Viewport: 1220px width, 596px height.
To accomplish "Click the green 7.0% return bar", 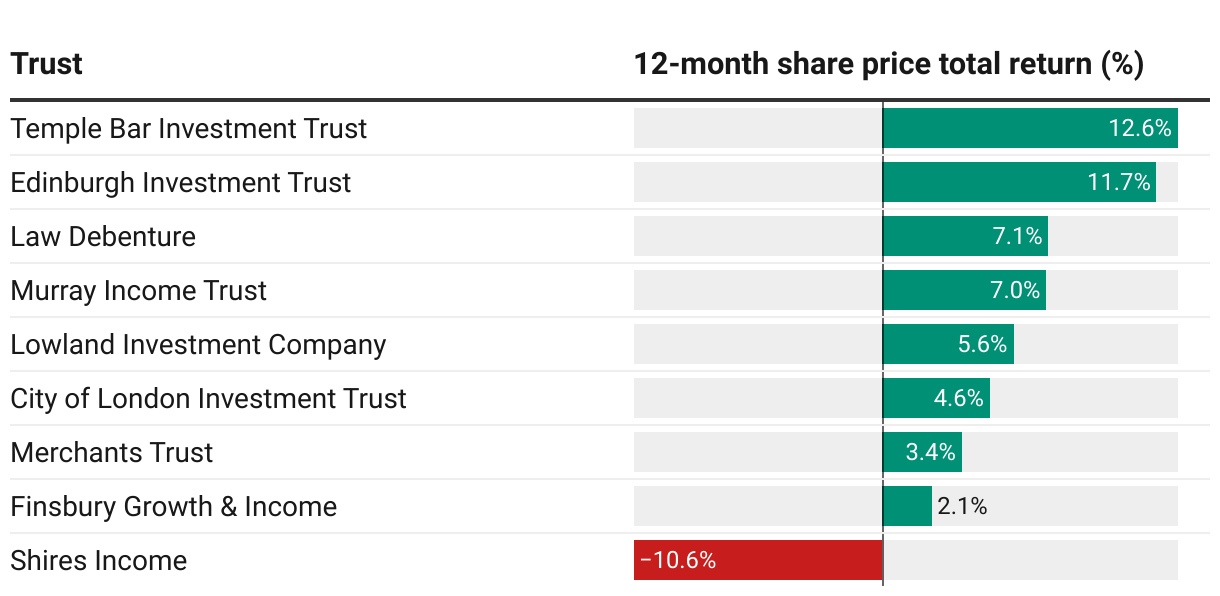I will pyautogui.click(x=964, y=291).
